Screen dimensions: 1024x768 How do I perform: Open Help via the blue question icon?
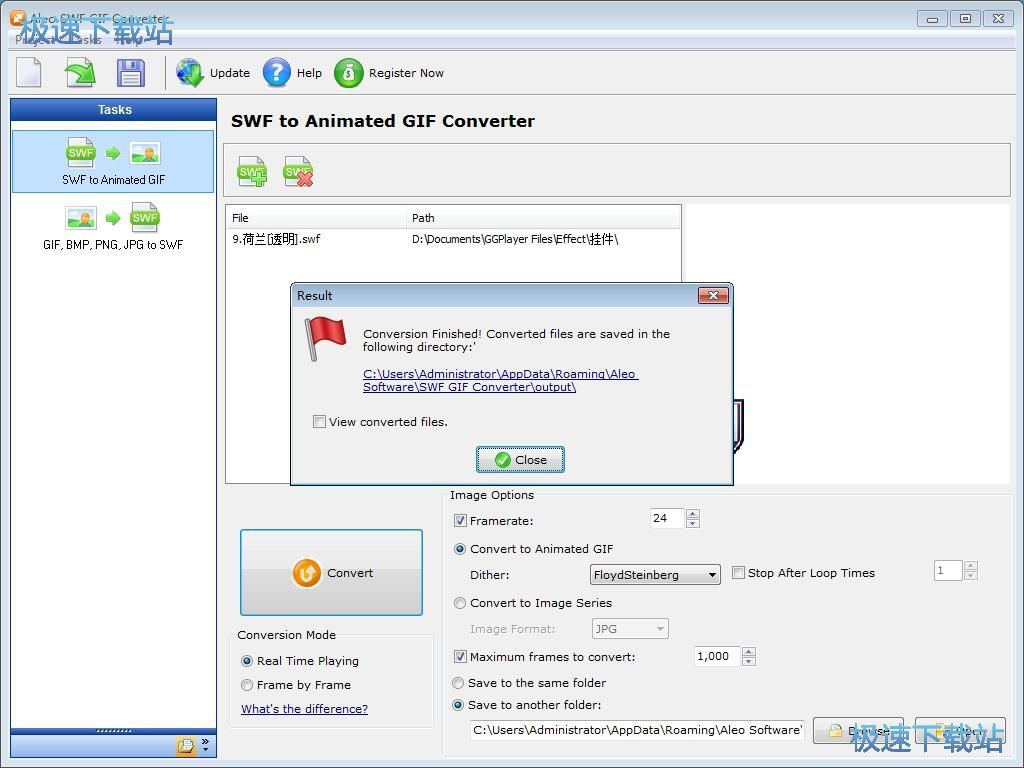pos(276,72)
